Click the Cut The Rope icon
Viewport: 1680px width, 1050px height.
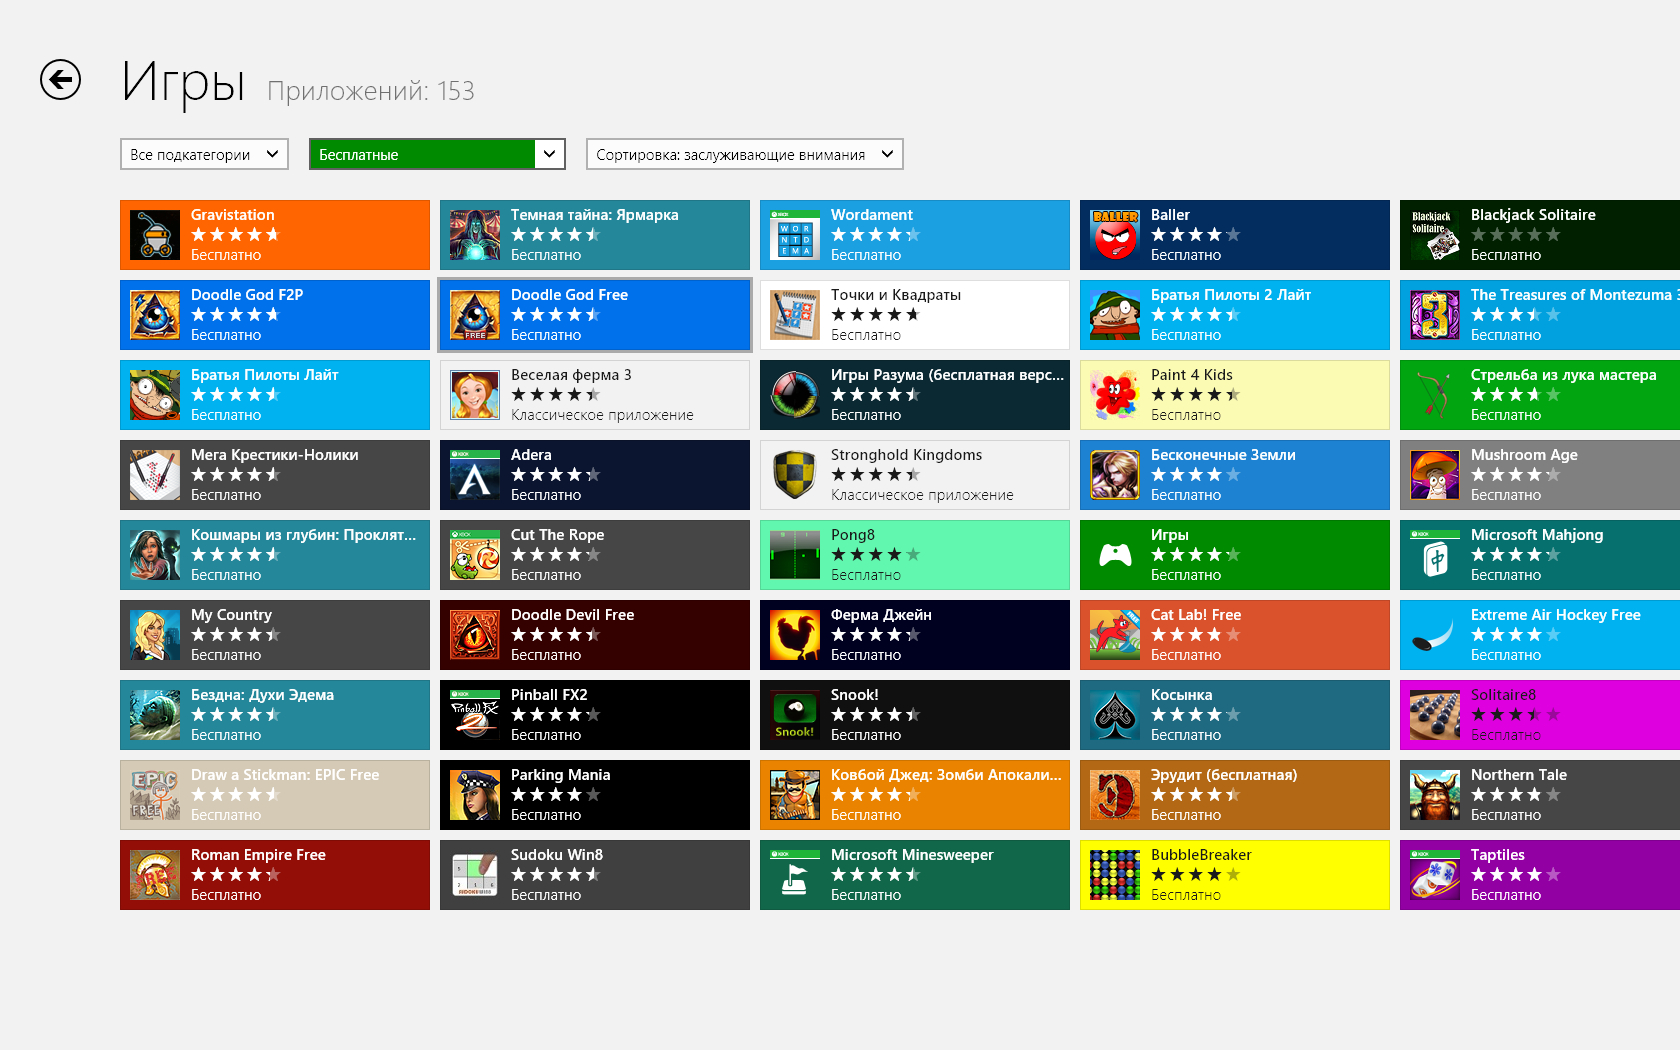click(x=475, y=555)
